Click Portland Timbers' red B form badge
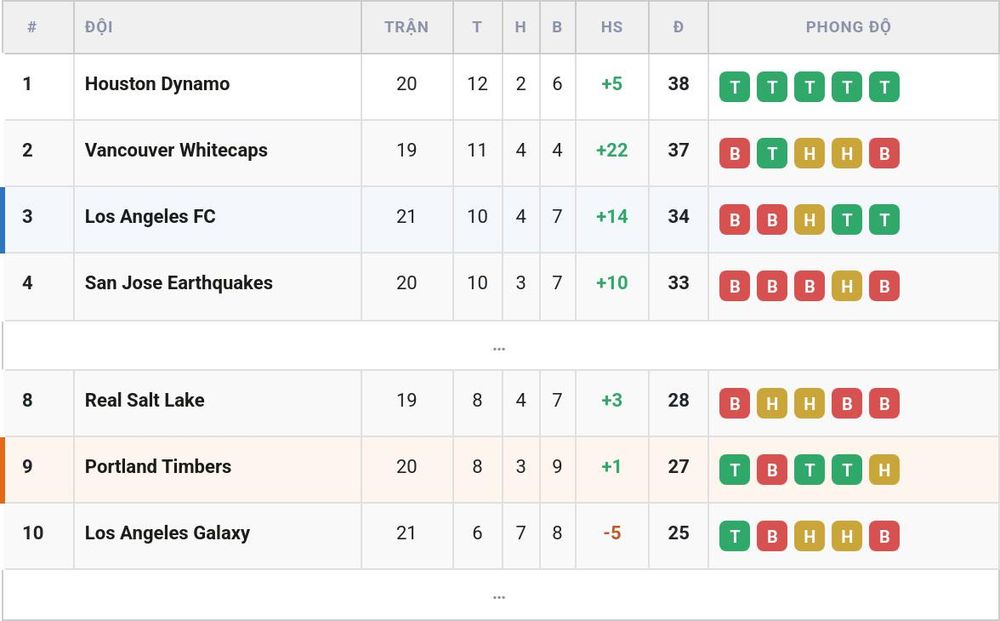 pos(772,469)
